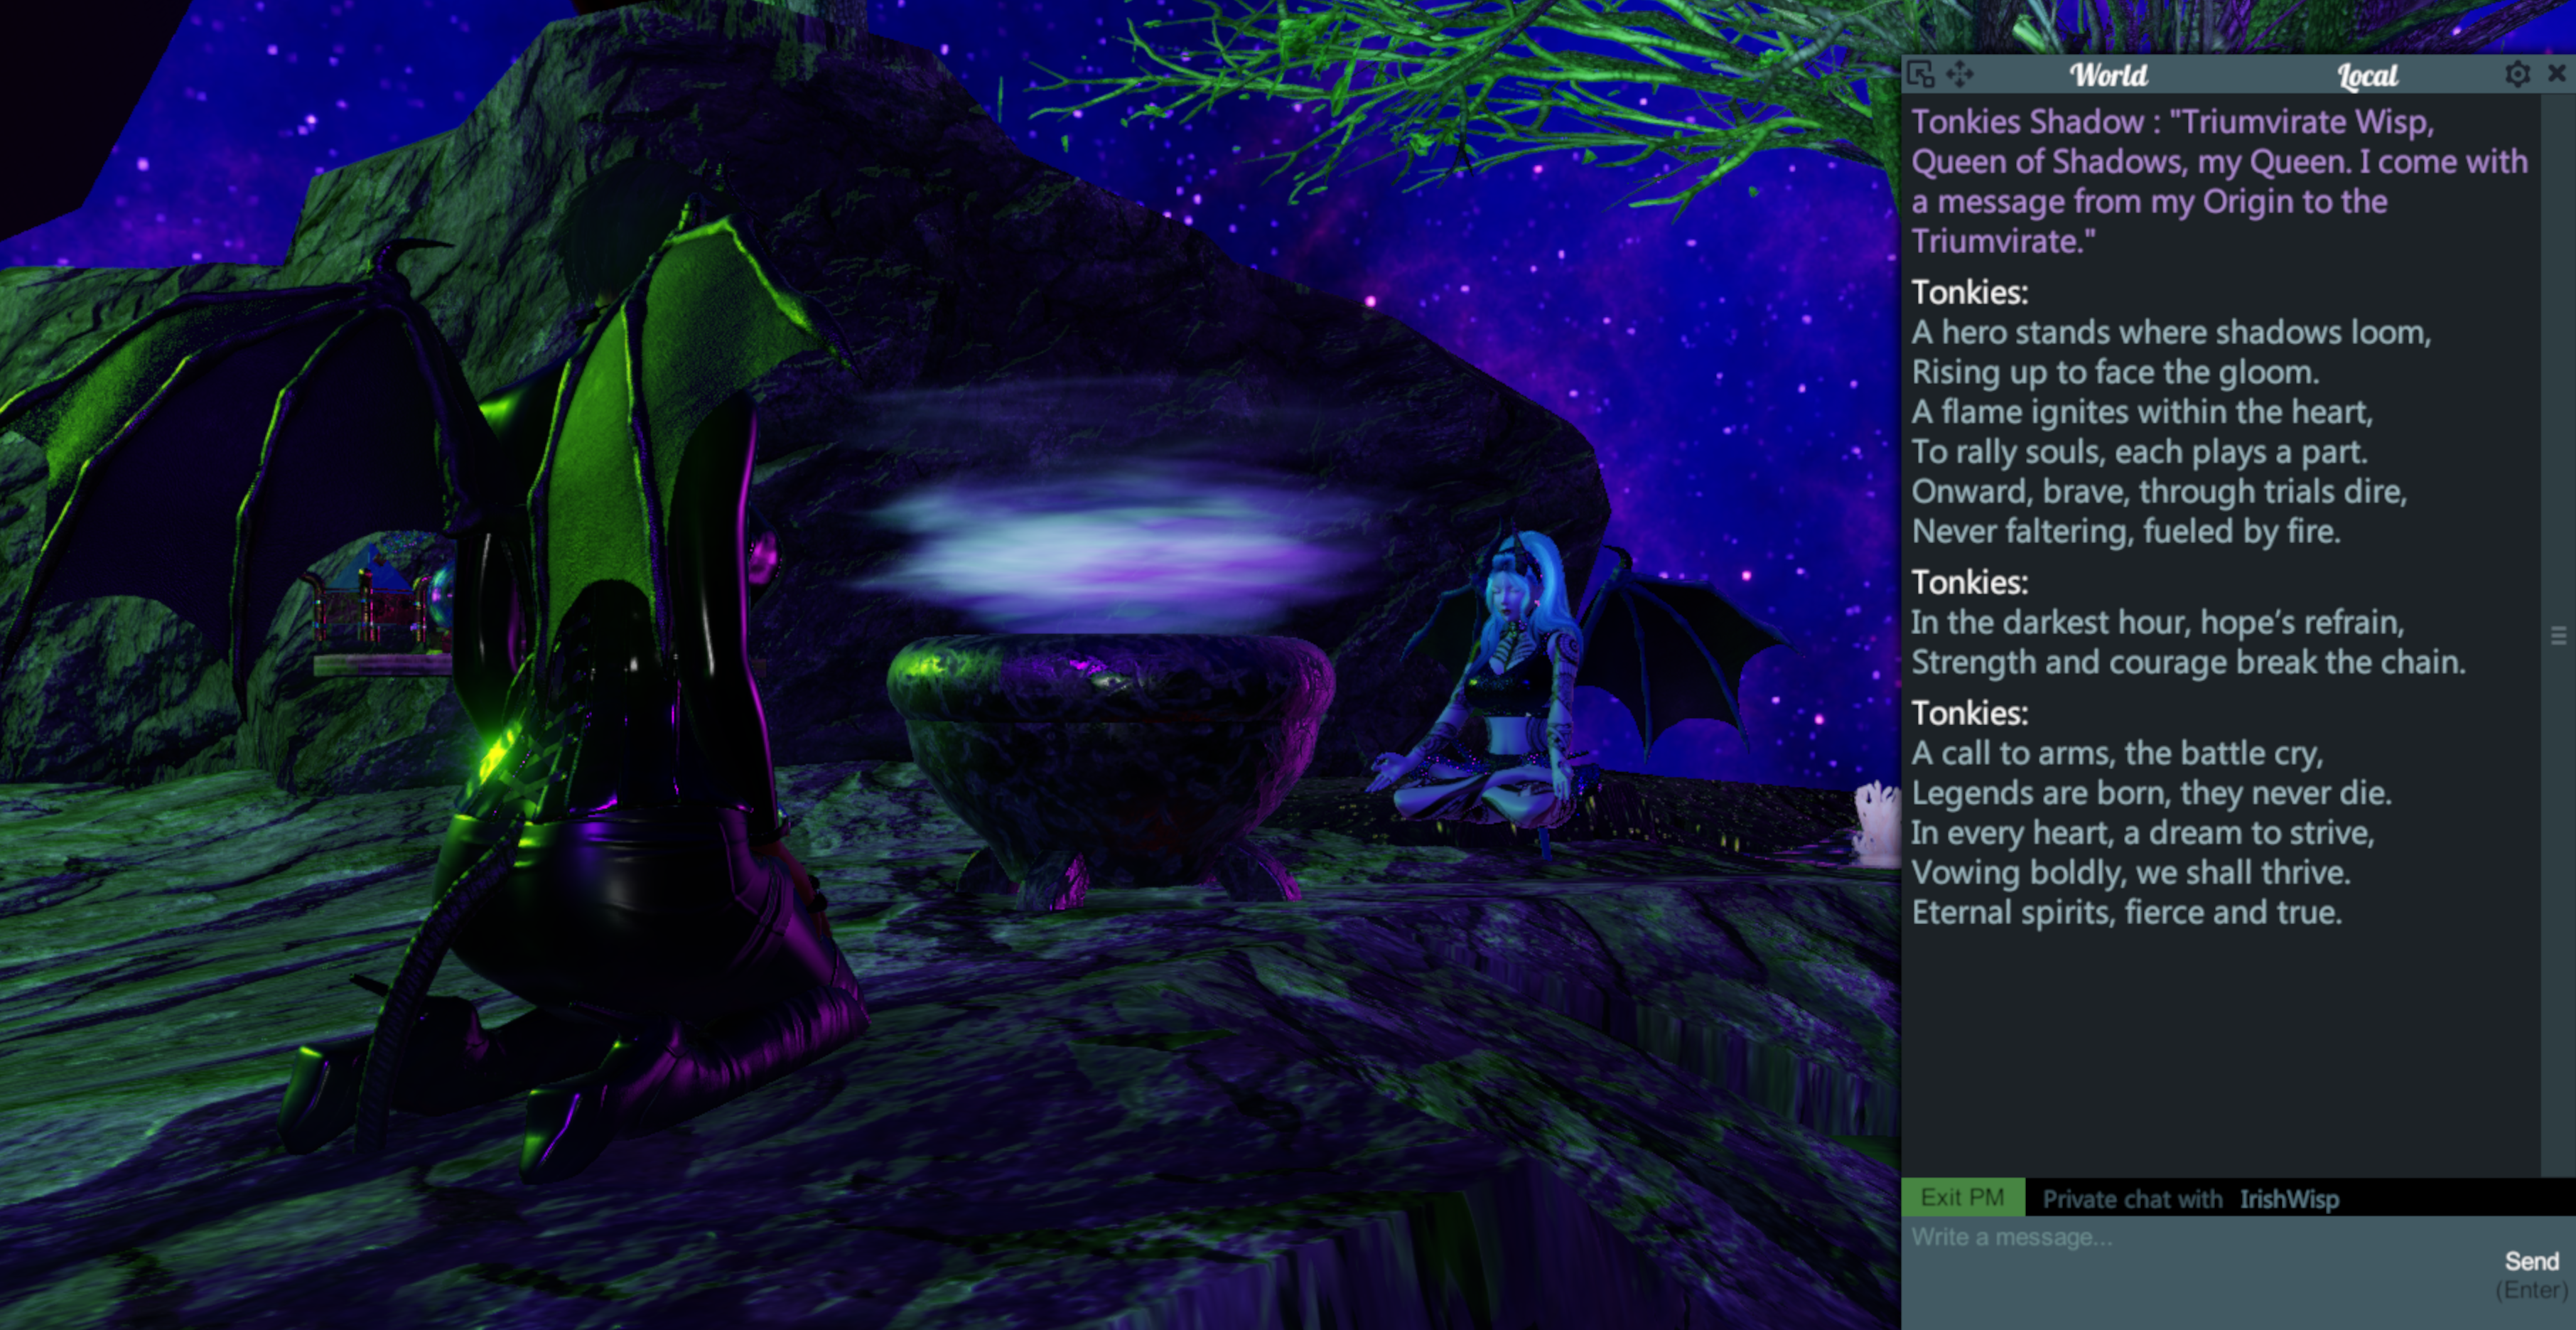Pop out the chat window
The width and height of the screenshot is (2576, 1330).
(1920, 74)
